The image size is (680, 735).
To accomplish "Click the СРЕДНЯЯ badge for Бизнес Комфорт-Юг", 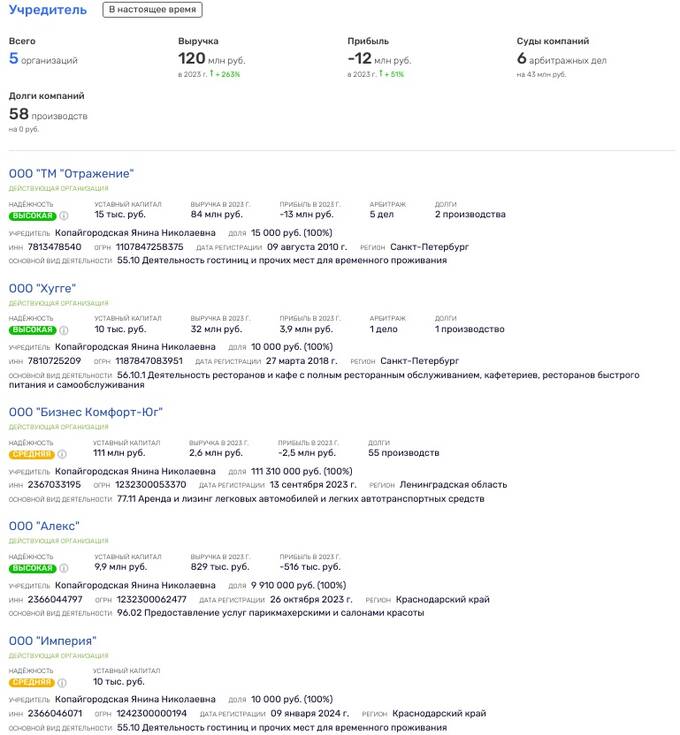I will (x=32, y=454).
